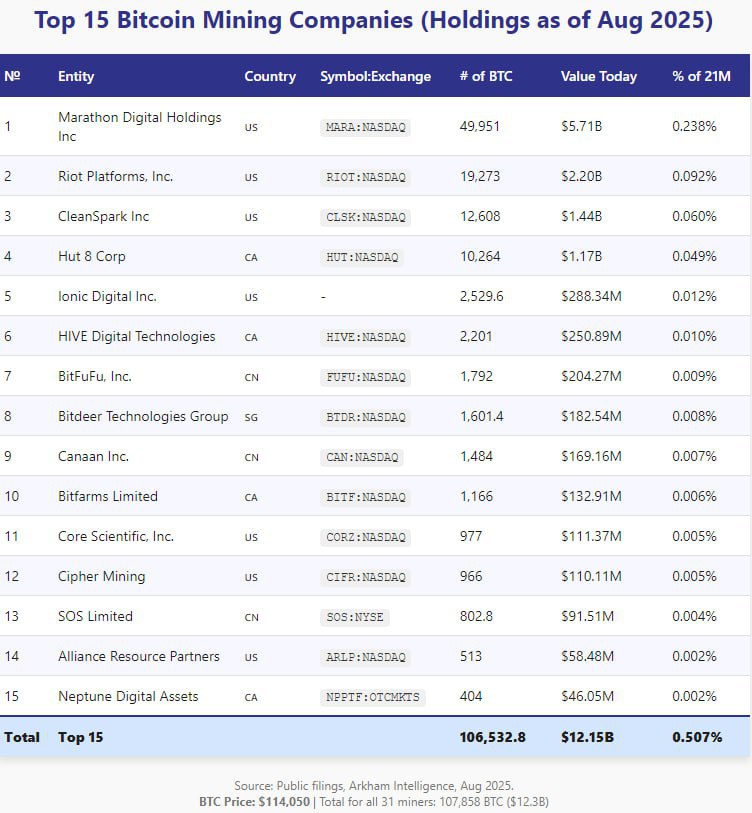Image resolution: width=752 pixels, height=813 pixels.
Task: Click the $58.48M value cell
Action: [x=587, y=656]
